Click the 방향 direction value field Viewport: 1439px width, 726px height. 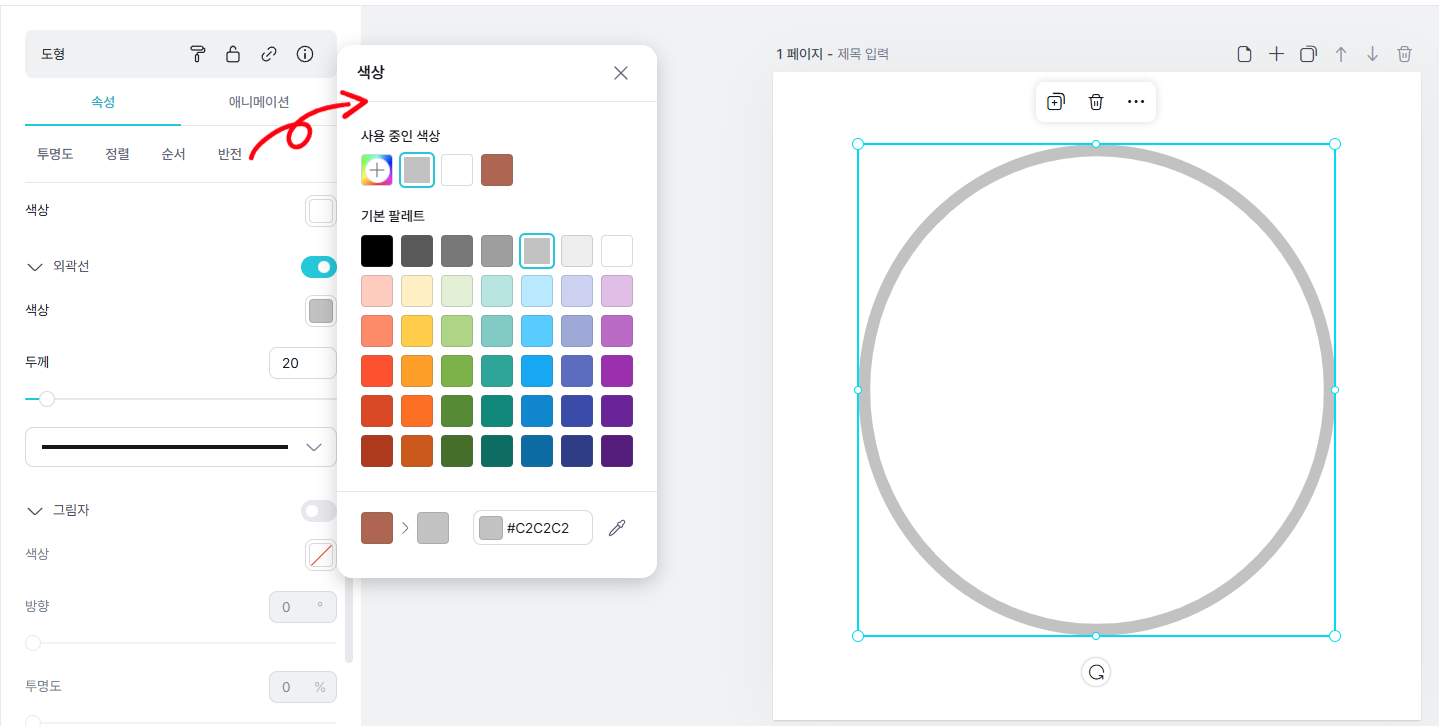tap(303, 607)
